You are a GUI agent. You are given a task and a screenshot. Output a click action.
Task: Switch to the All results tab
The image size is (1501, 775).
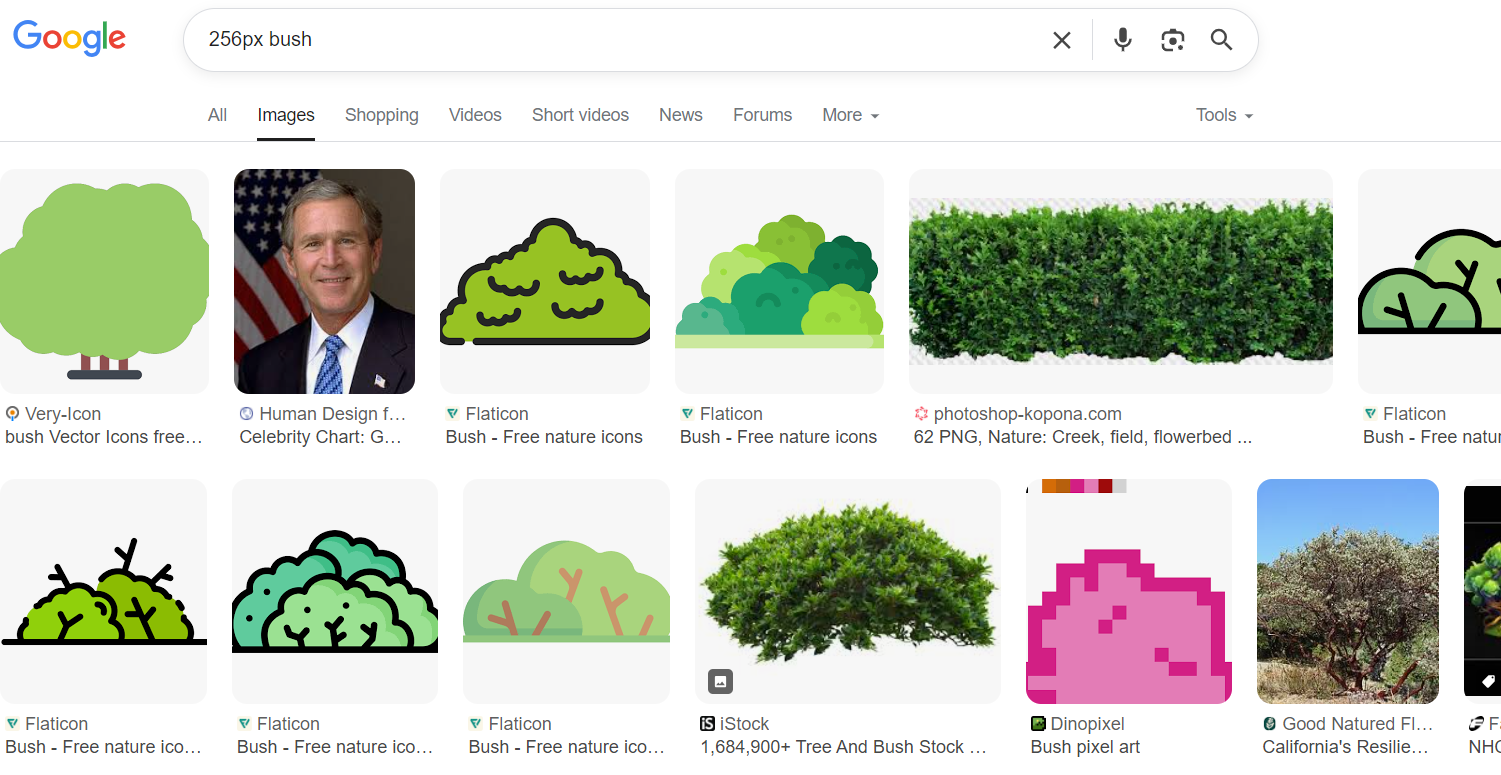[x=217, y=115]
